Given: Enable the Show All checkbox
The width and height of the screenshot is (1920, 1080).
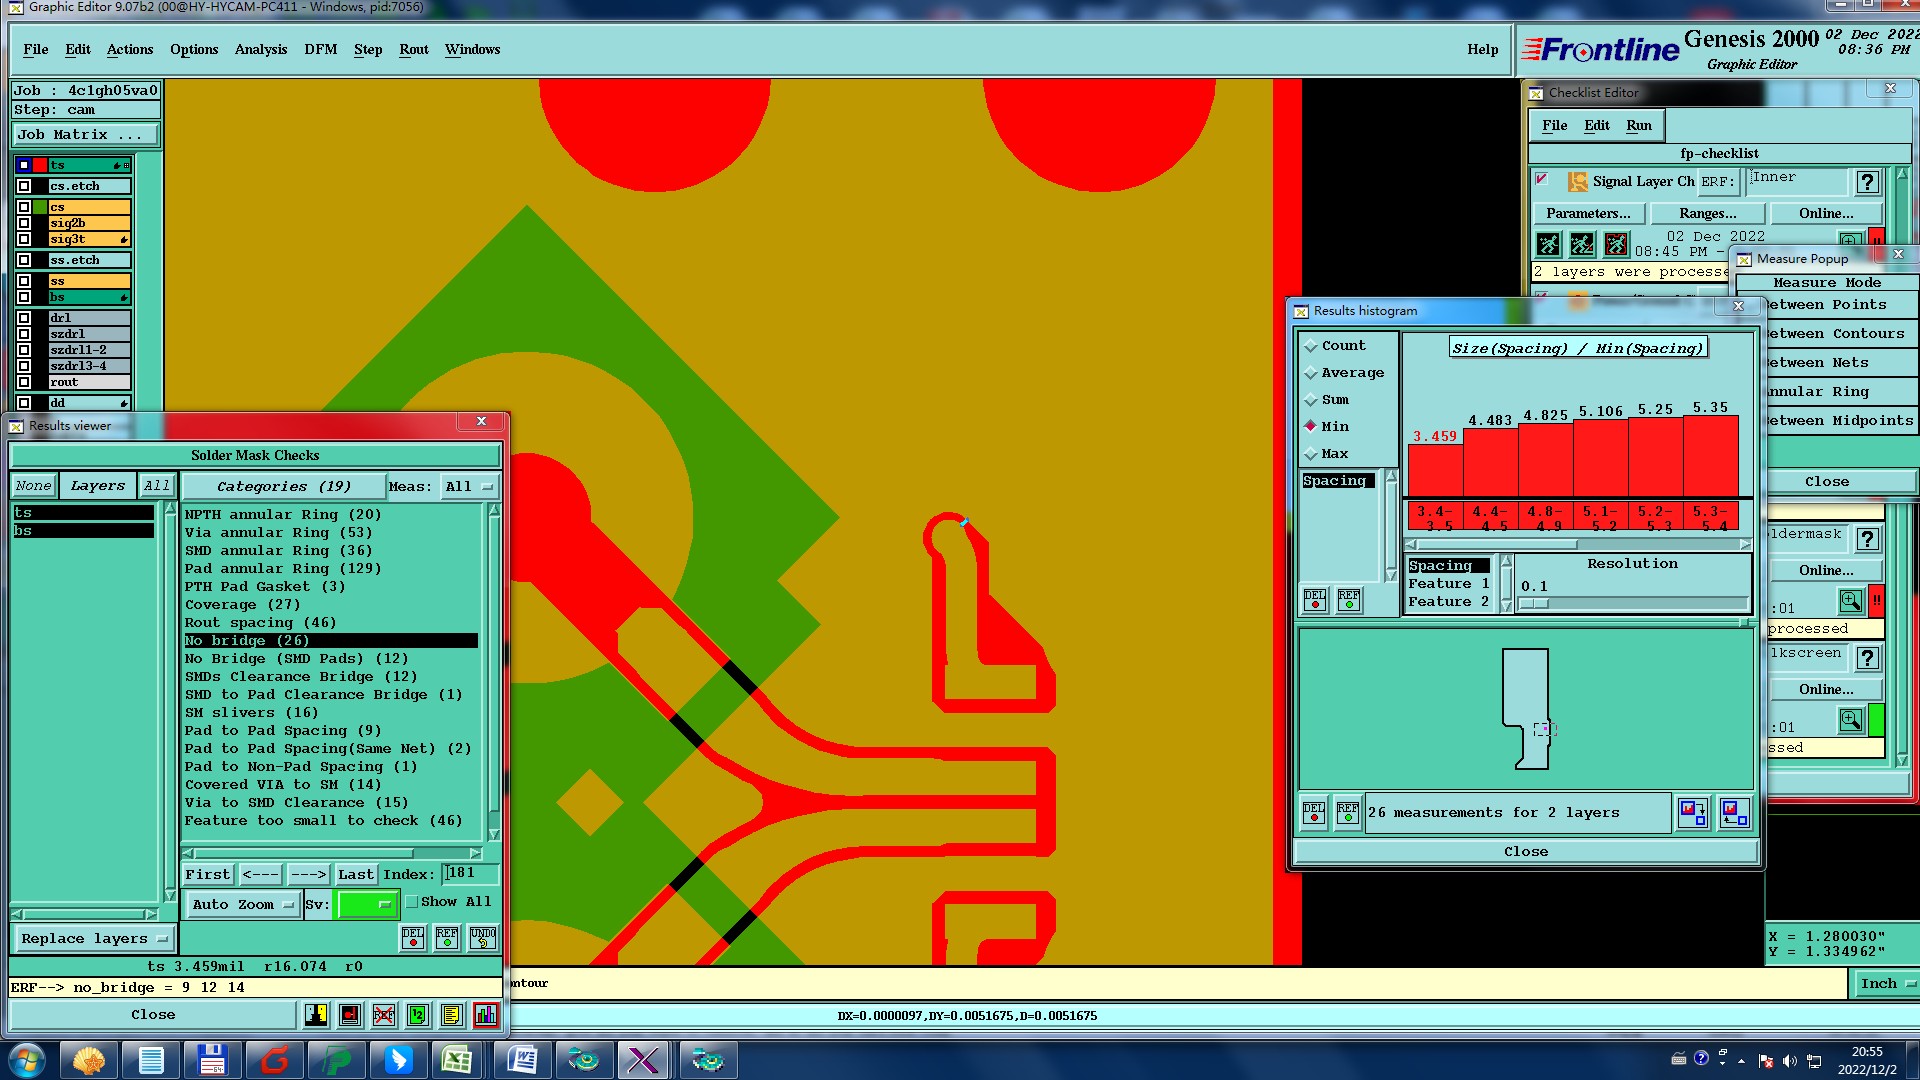Looking at the screenshot, I should click(x=412, y=902).
